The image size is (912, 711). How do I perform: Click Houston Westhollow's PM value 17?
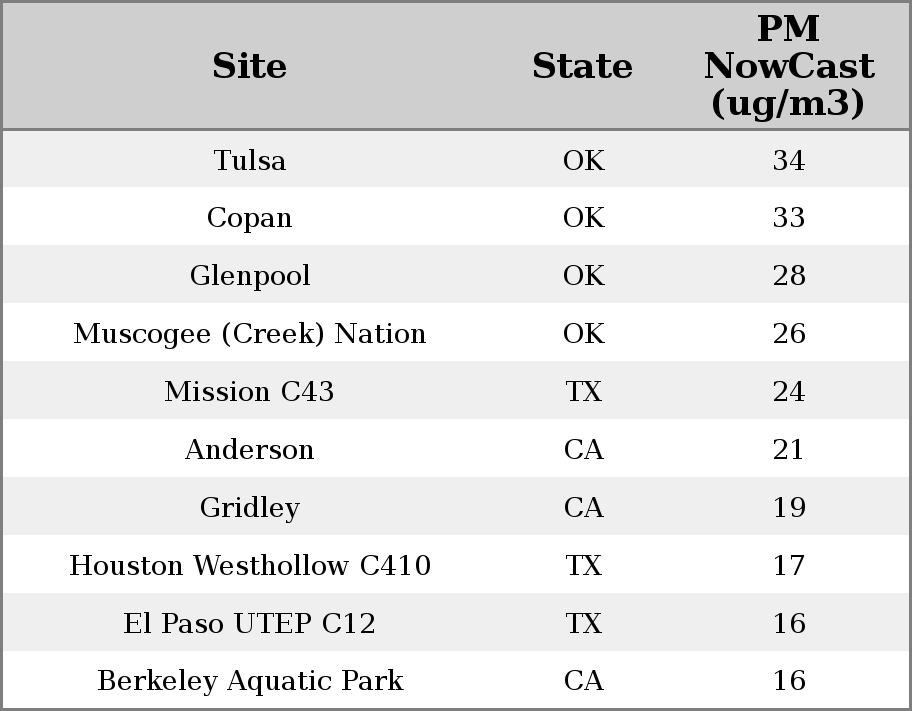coord(788,566)
